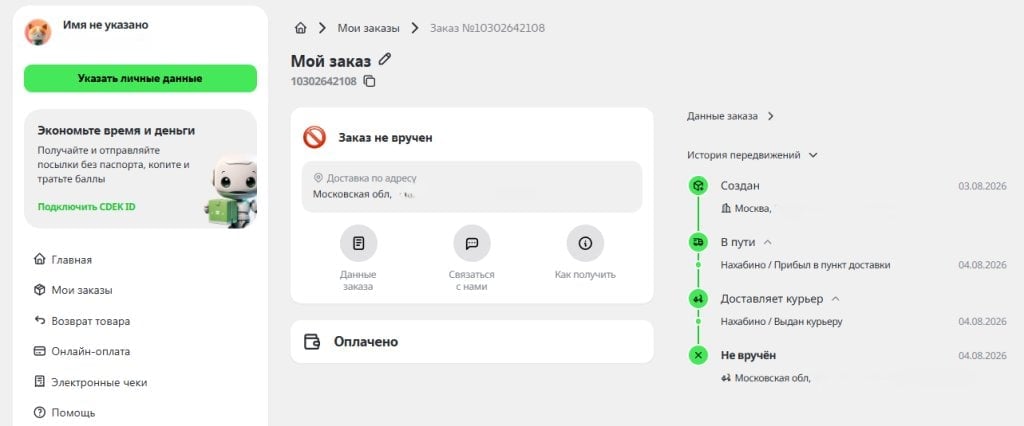Click the Заказ не вручен prohibition icon
The height and width of the screenshot is (426, 1024).
(x=314, y=137)
